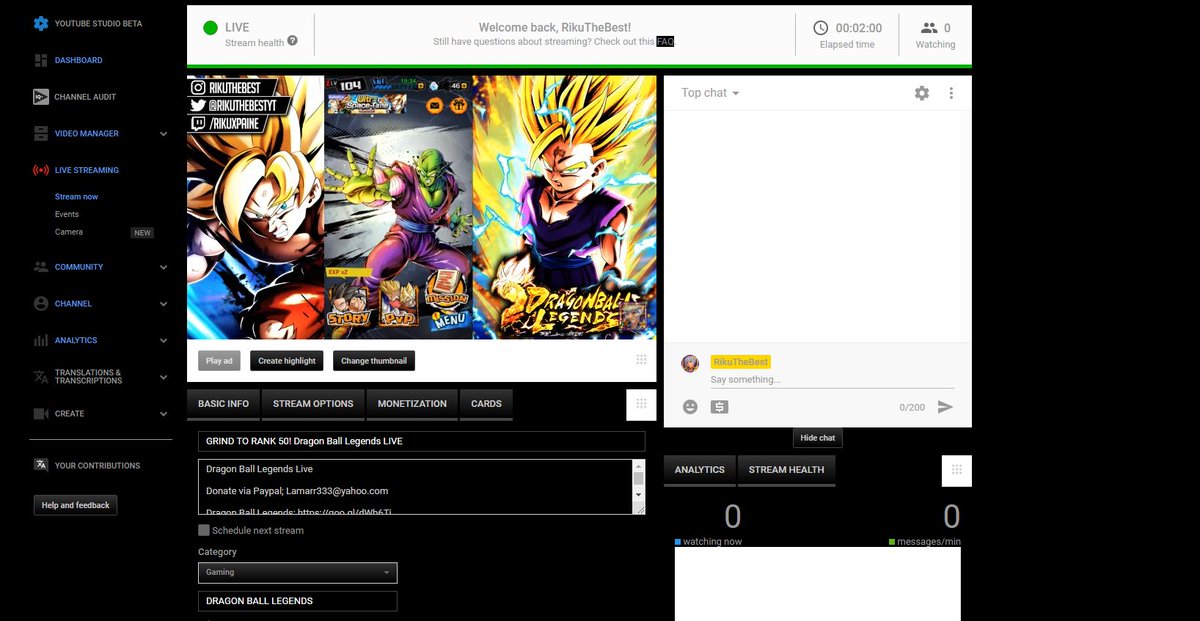1200x621 pixels.
Task: Click the Say something chat input
Action: 831,380
